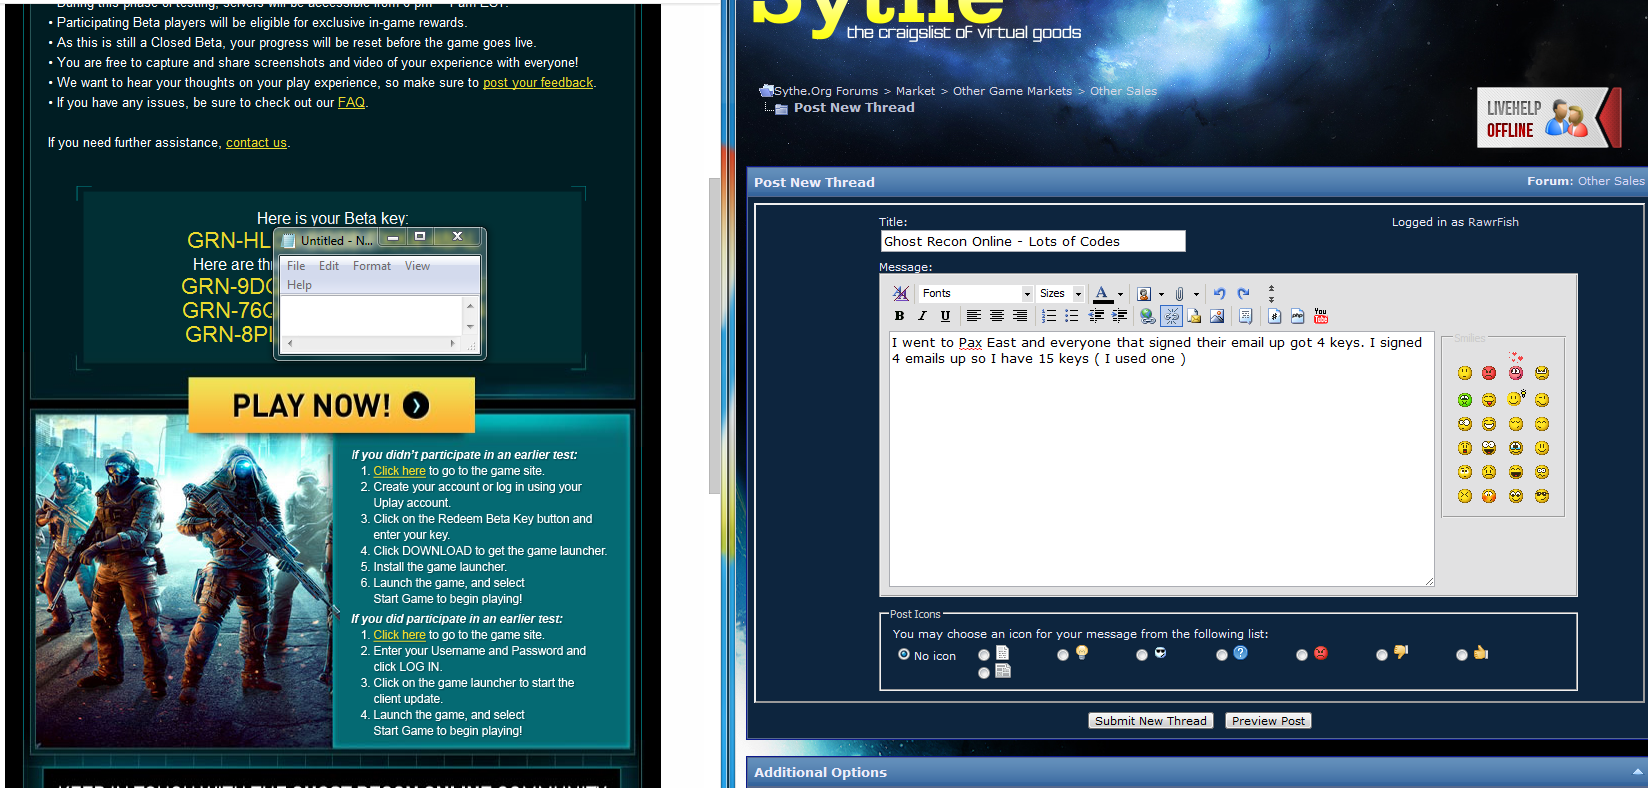The width and height of the screenshot is (1648, 788).
Task: Insert an ordered numbered list
Action: coord(1048,316)
